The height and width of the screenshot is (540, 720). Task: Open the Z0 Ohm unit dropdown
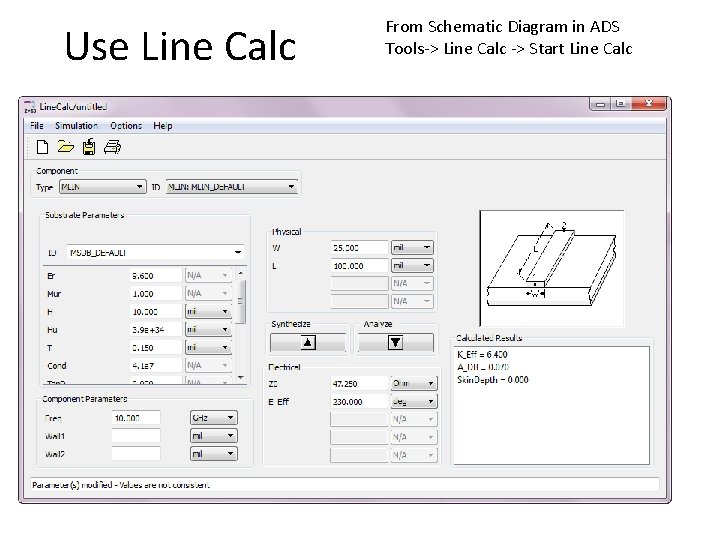click(x=414, y=383)
